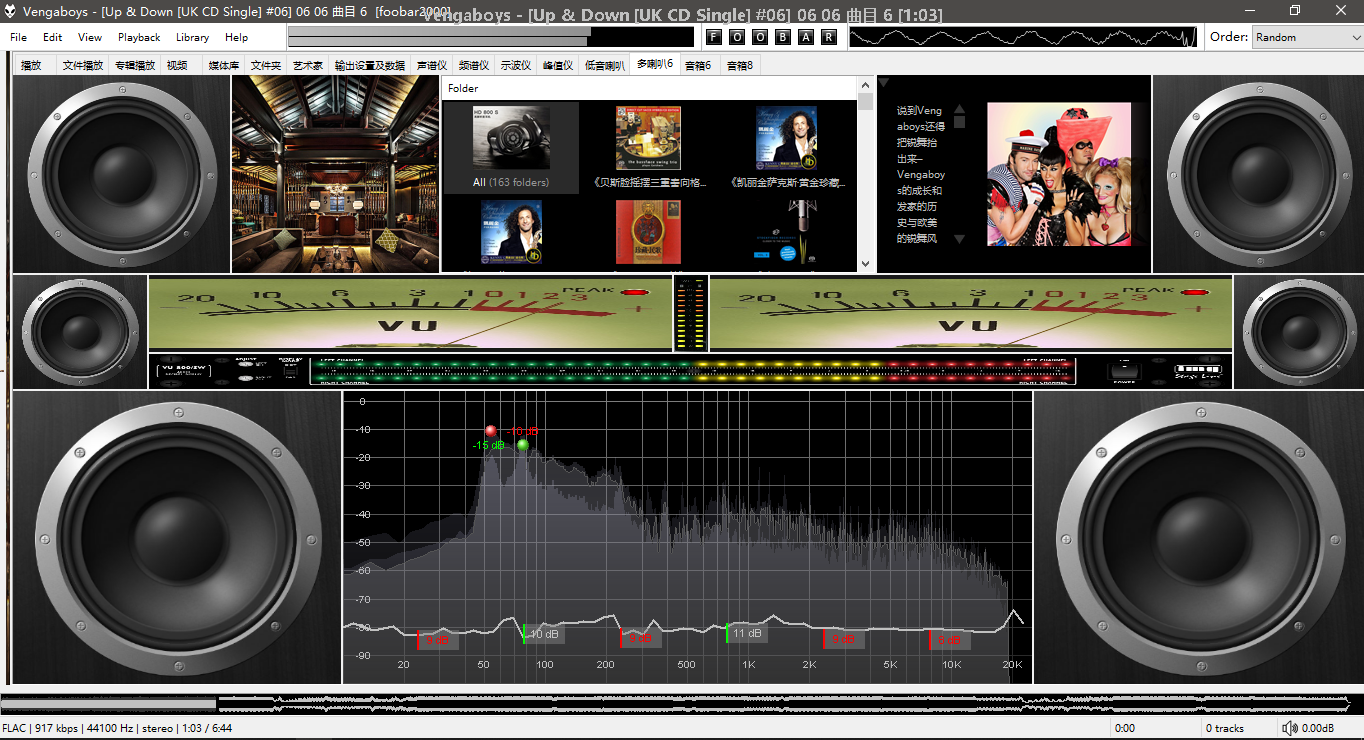Viewport: 1364px width, 740px height.
Task: Click the volume speaker icon in status bar
Action: (1290, 728)
